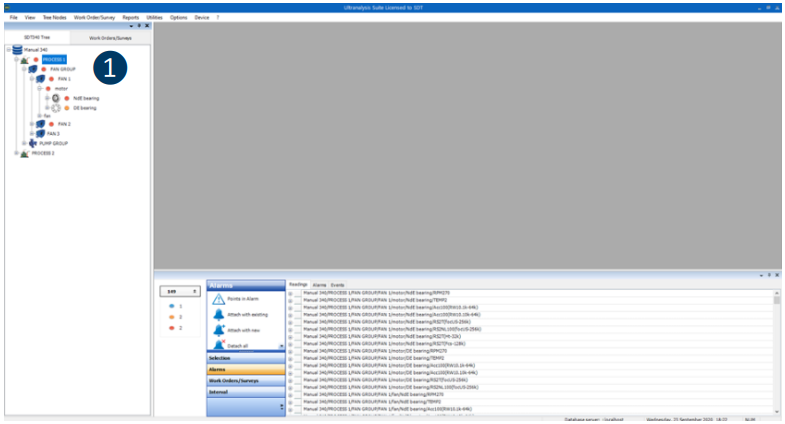Select the PROCESS 1 tree item
This screenshot has width=785, height=424.
coord(54,59)
